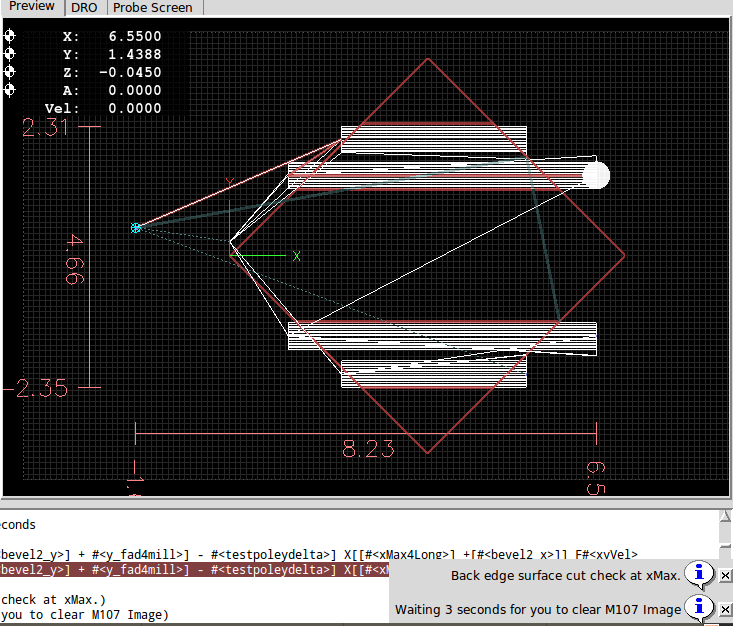This screenshot has width=733, height=626.
Task: Click info icon for M107 waiting notification
Action: coord(700,608)
